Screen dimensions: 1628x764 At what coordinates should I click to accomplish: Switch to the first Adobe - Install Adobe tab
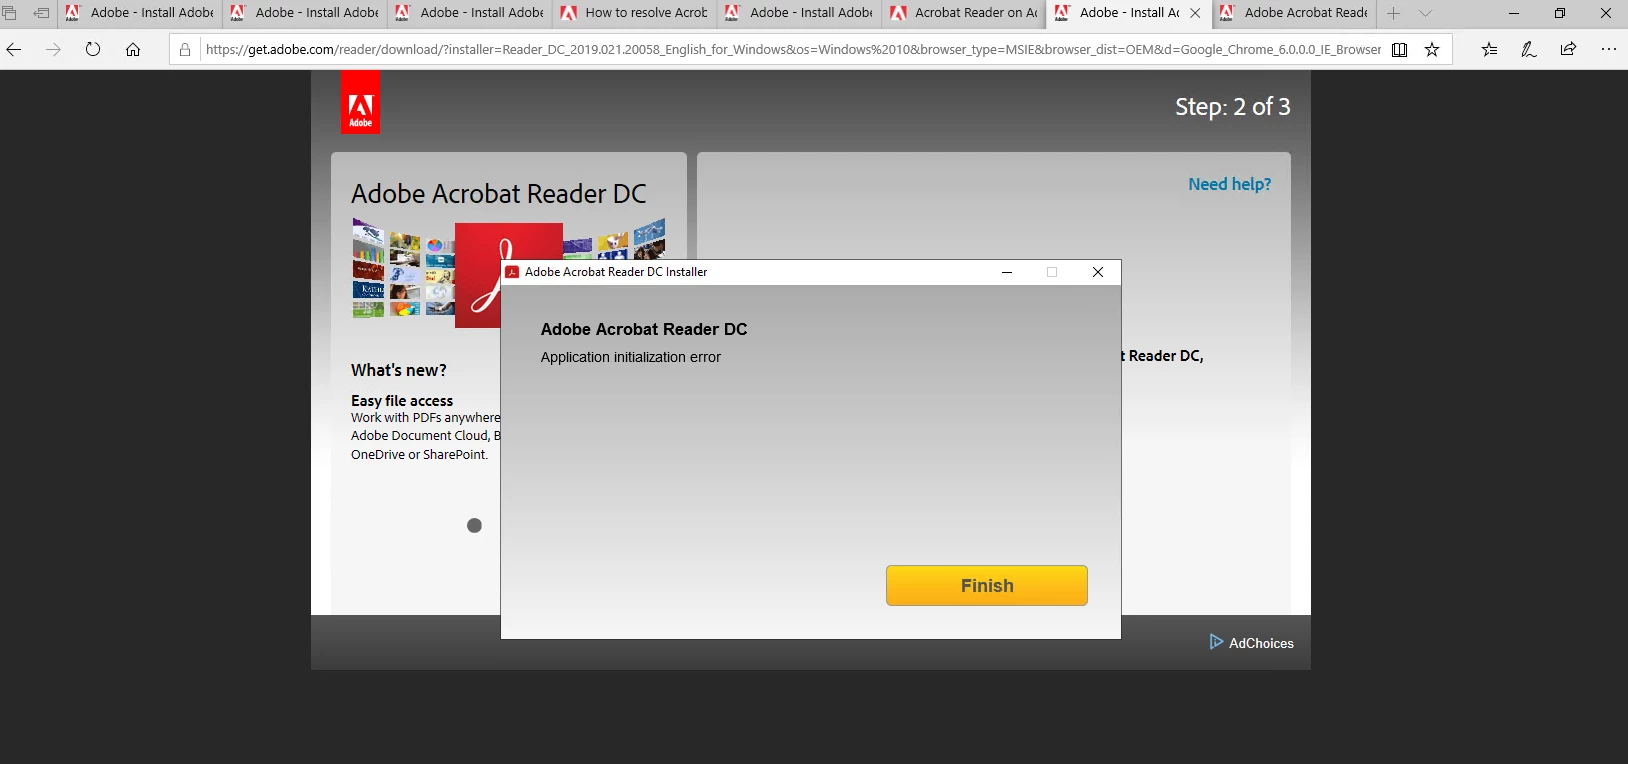(139, 13)
